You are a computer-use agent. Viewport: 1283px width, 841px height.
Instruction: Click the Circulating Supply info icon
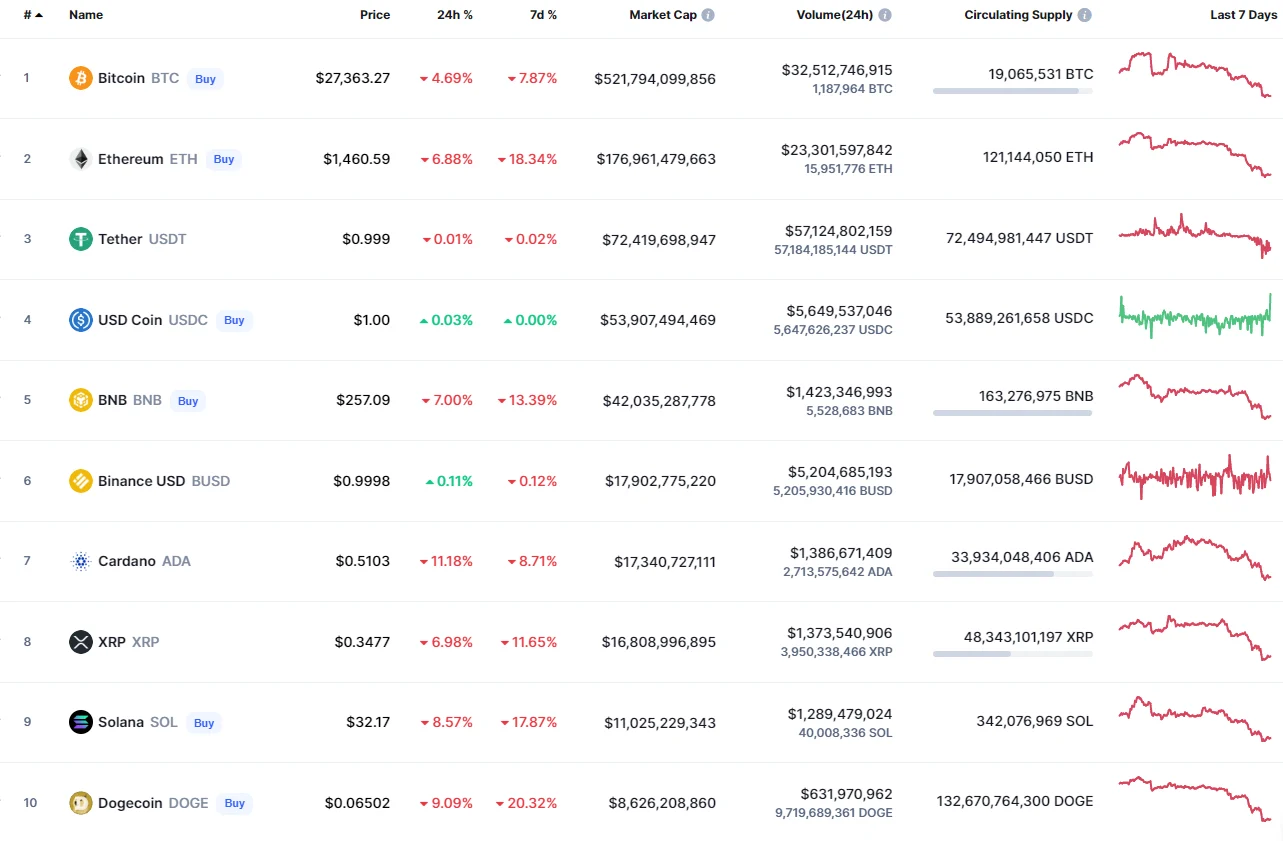(x=1085, y=15)
